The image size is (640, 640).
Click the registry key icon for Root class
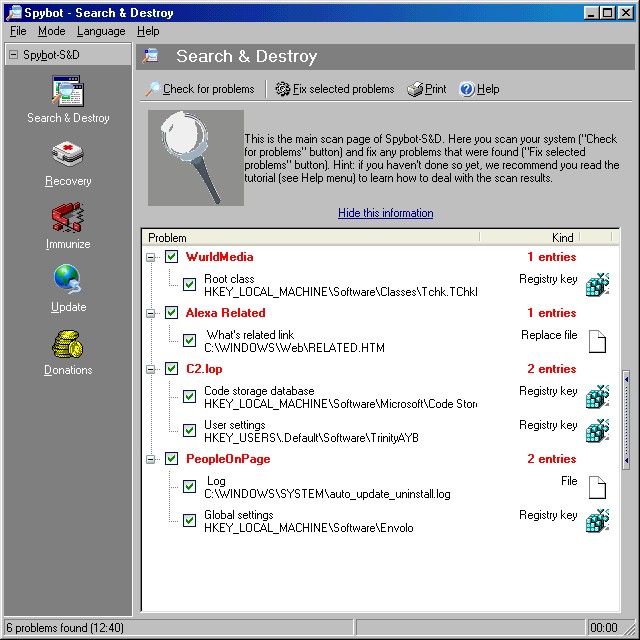(597, 284)
